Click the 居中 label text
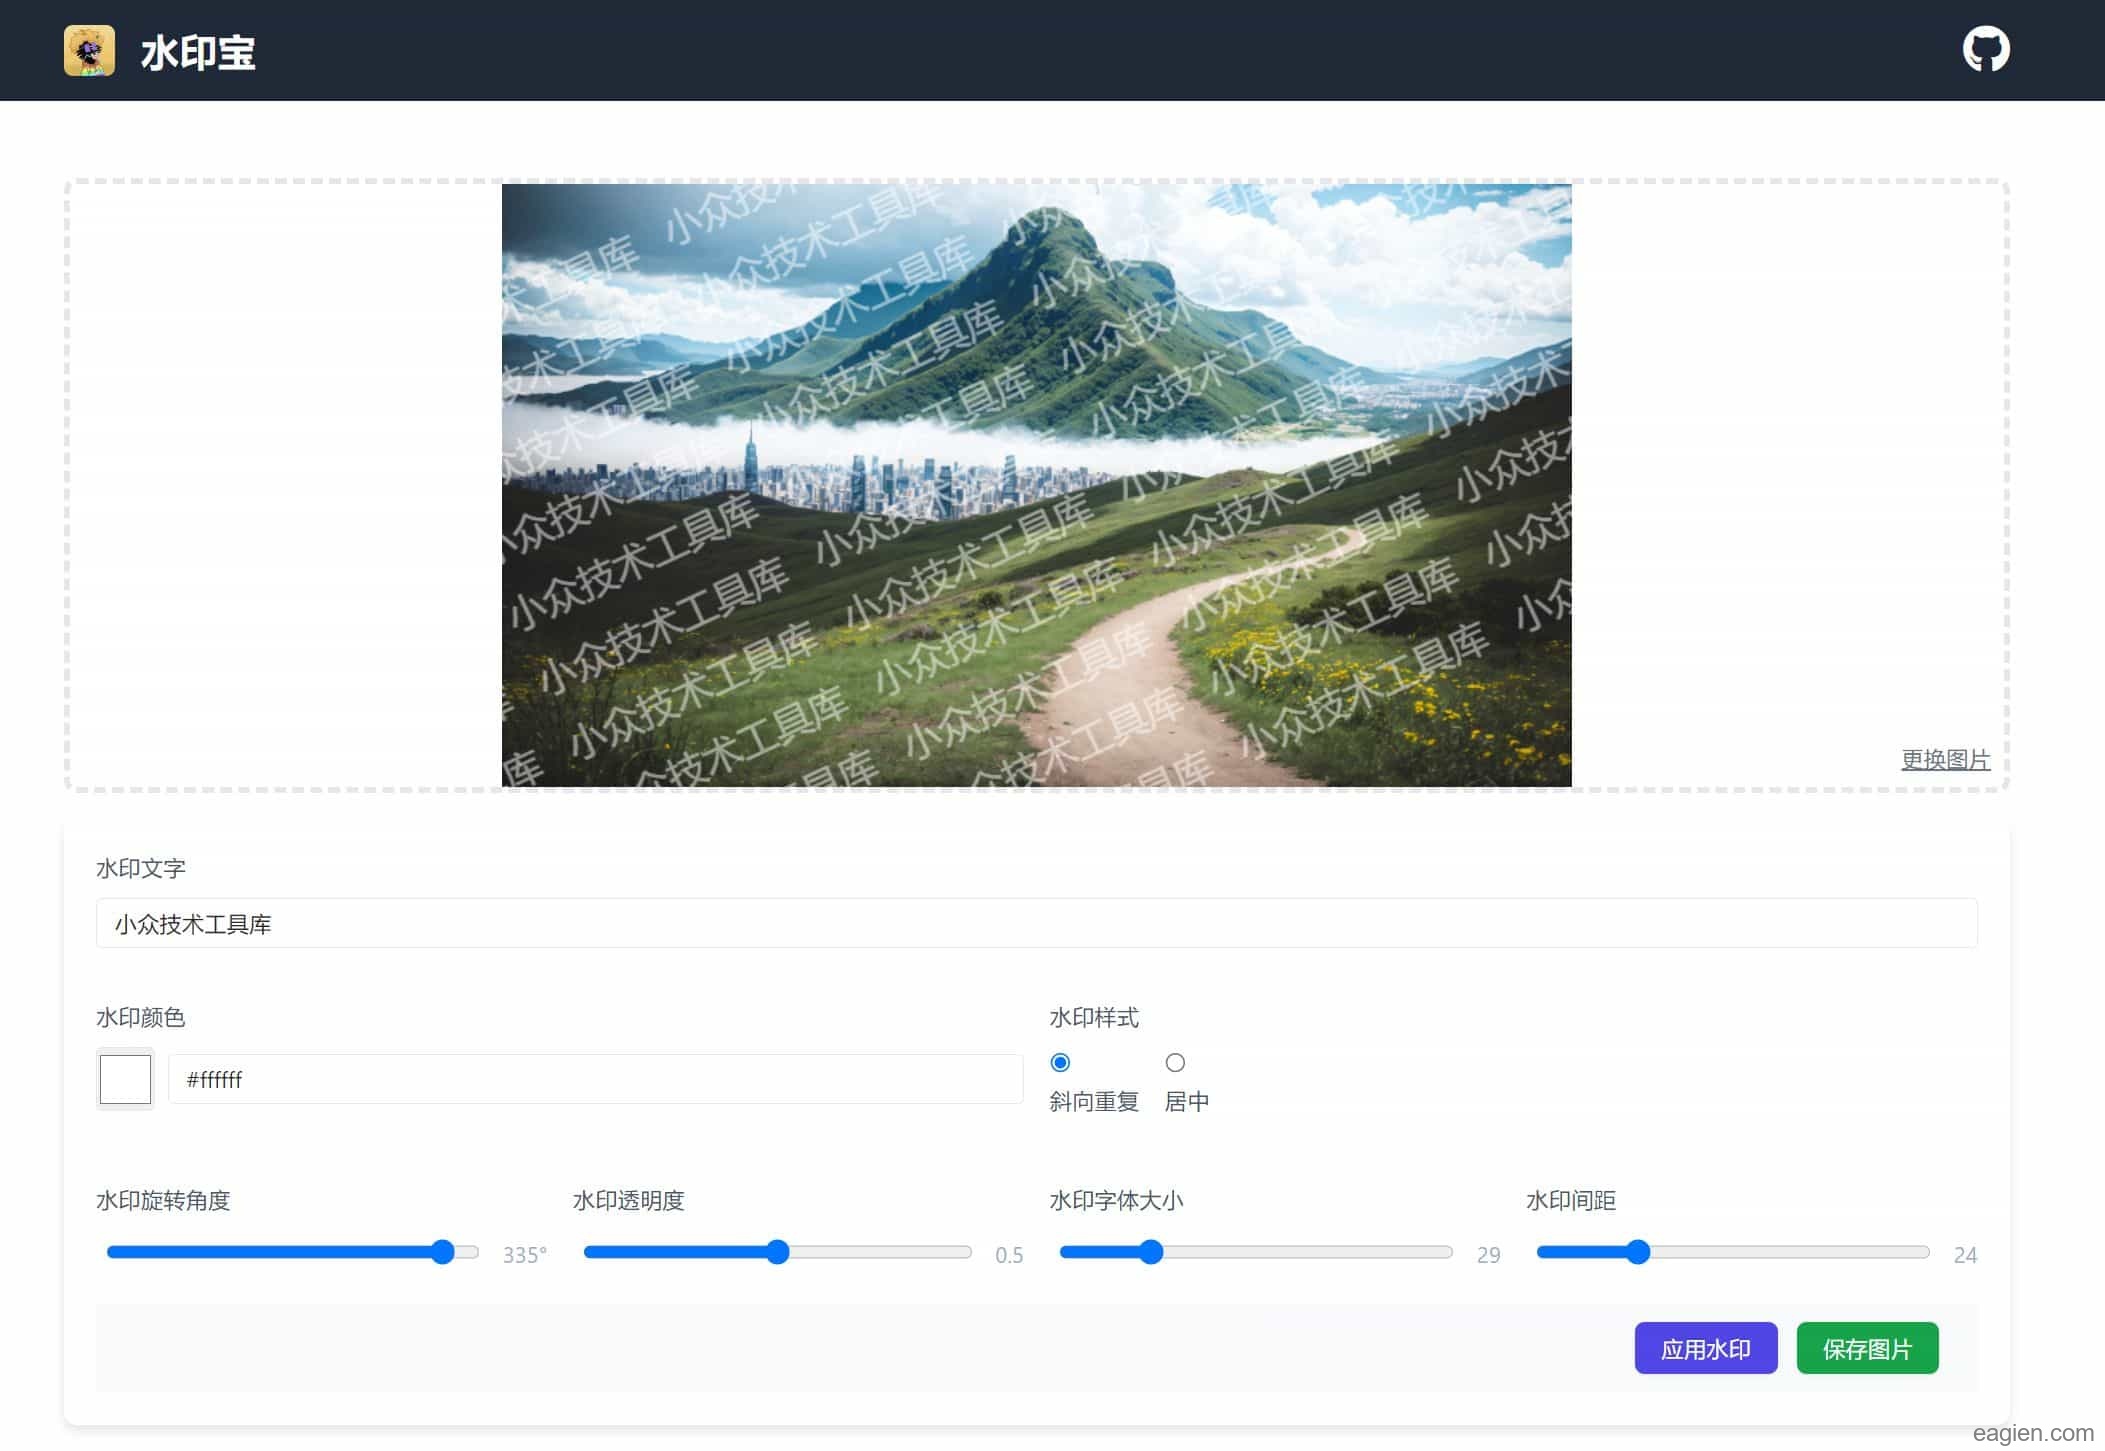This screenshot has width=2105, height=1451. pyautogui.click(x=1187, y=1101)
